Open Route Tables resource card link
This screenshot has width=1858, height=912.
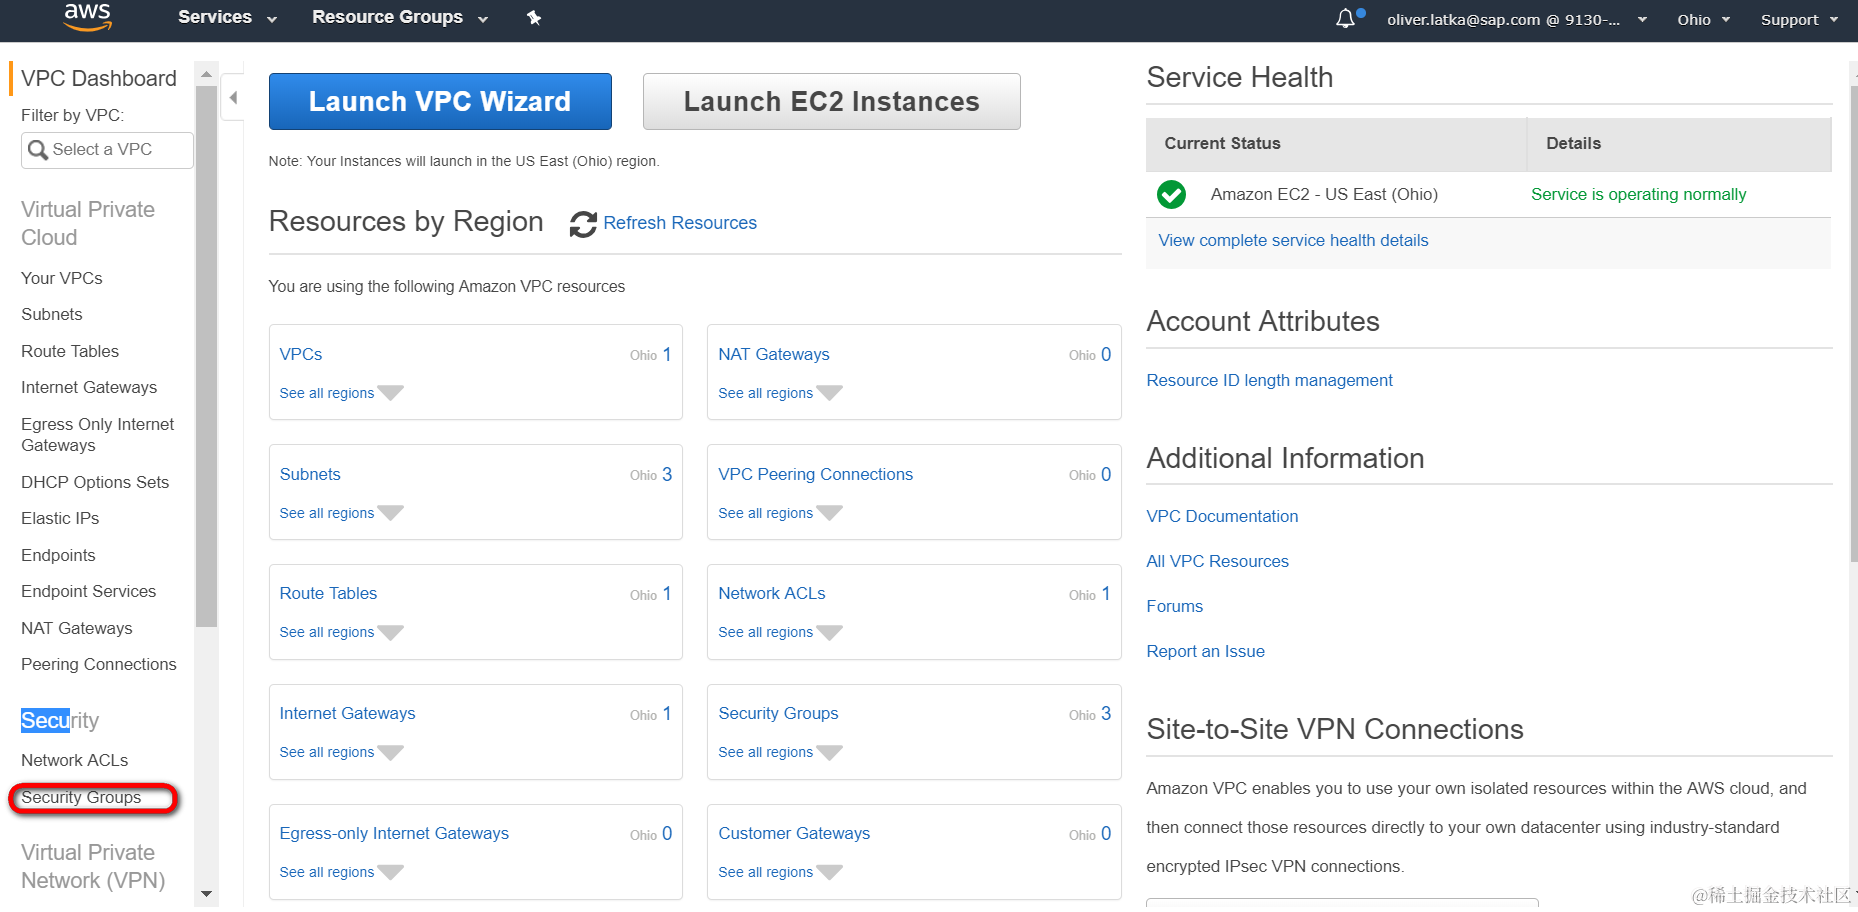pyautogui.click(x=328, y=593)
